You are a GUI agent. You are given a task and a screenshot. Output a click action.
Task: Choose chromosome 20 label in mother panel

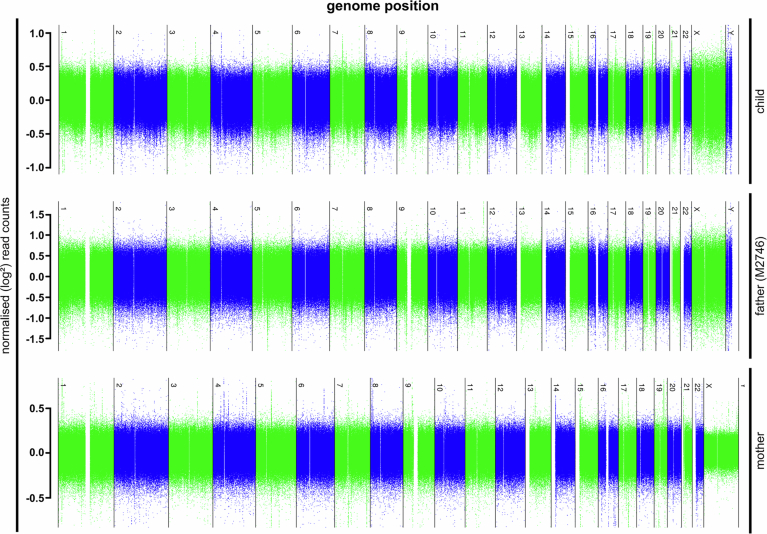[672, 387]
